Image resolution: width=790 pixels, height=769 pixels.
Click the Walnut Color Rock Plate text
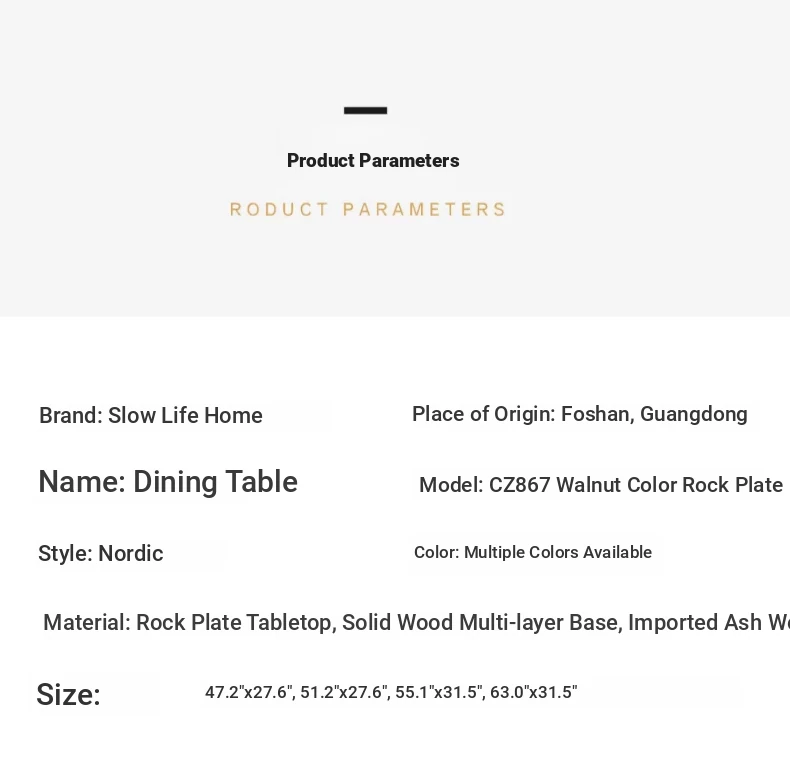pos(670,485)
